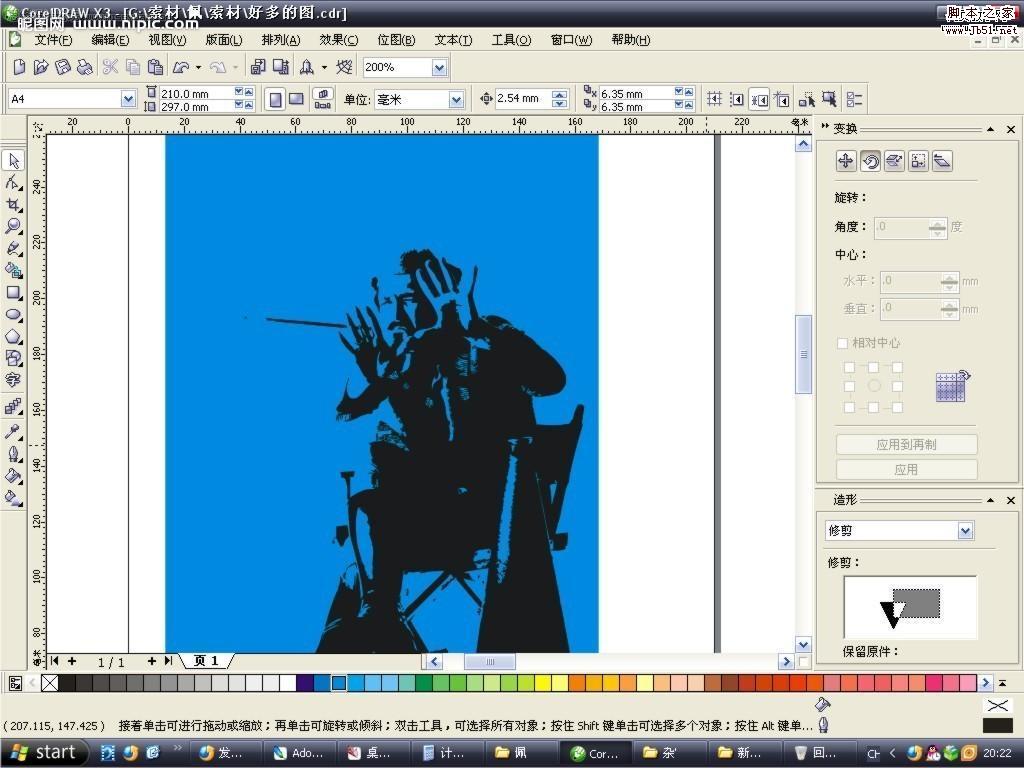Viewport: 1024px width, 768px height.
Task: Choose center anchor radio point
Action: click(x=874, y=387)
